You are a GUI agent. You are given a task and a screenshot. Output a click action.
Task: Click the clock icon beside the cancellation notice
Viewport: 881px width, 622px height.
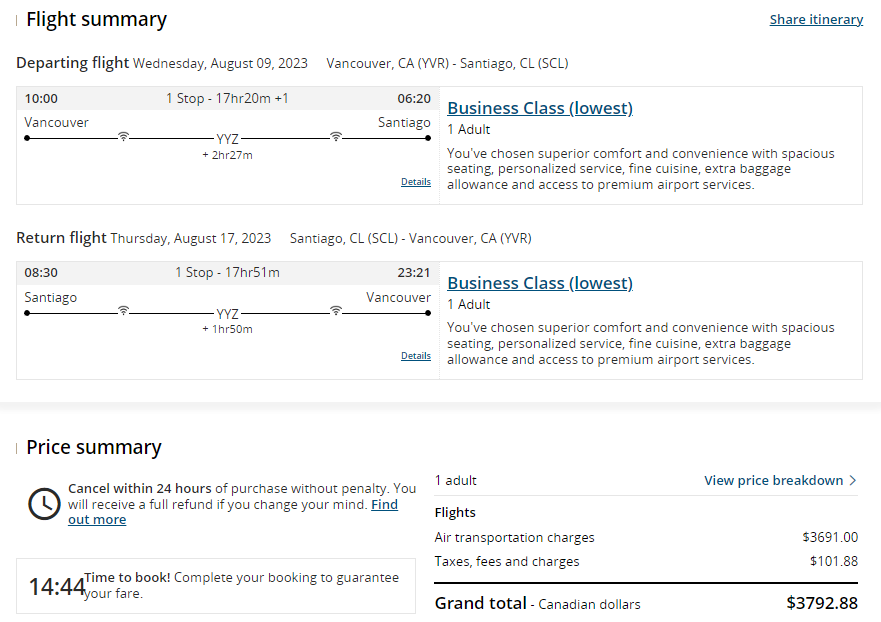coord(44,504)
